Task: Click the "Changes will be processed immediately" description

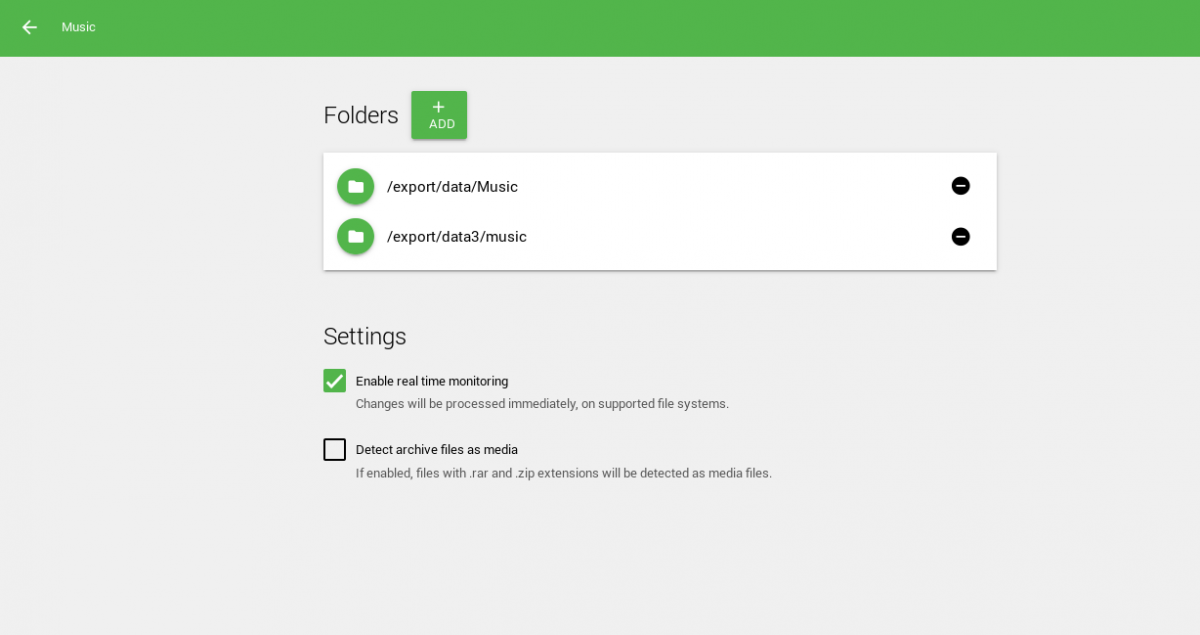Action: [542, 404]
